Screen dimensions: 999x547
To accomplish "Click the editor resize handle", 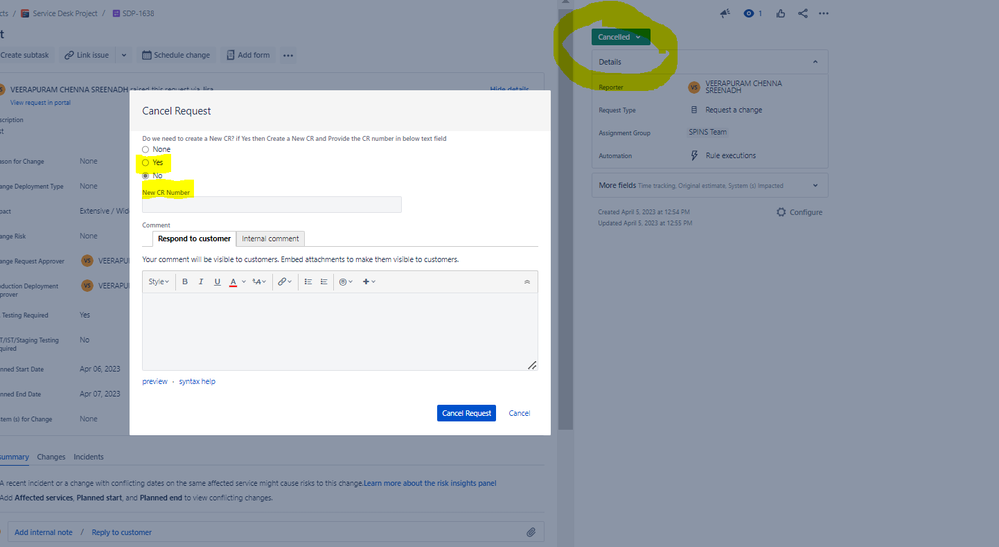I will point(532,365).
